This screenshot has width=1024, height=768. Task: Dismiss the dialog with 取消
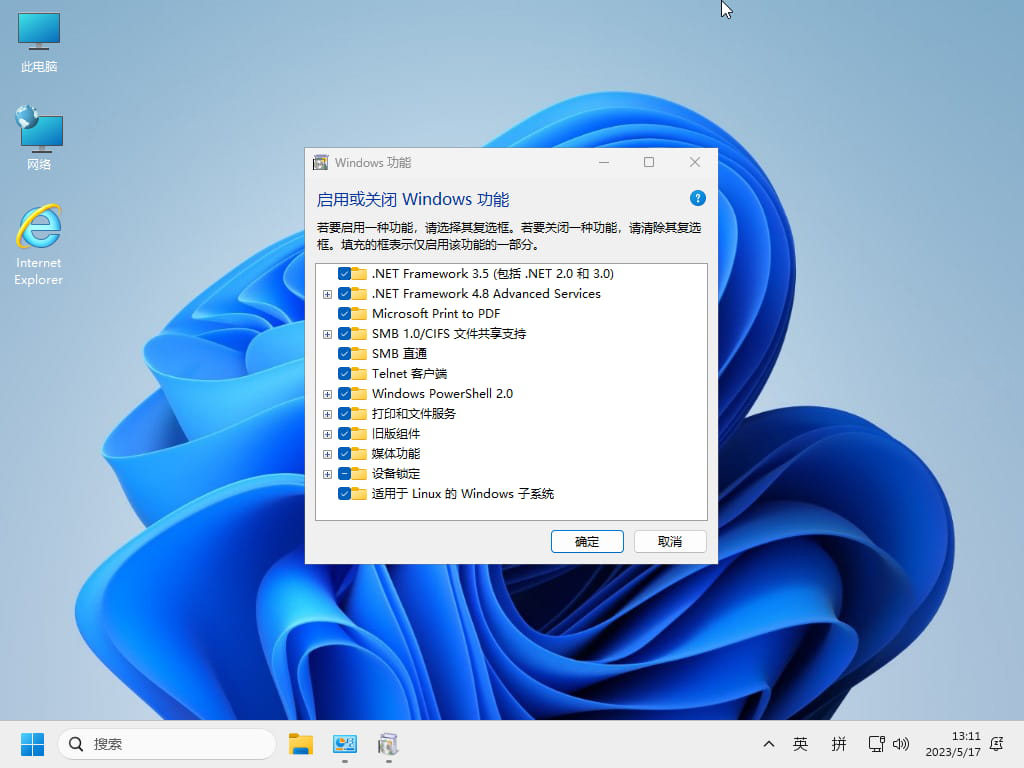670,541
